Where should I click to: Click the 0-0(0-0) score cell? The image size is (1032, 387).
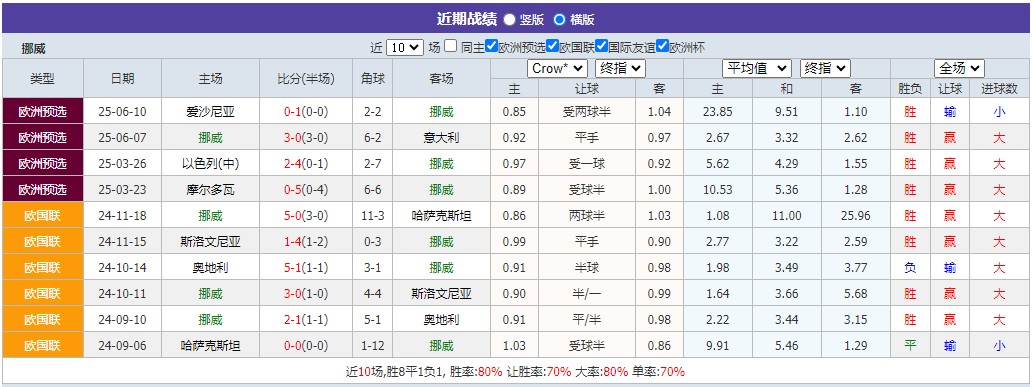click(306, 346)
